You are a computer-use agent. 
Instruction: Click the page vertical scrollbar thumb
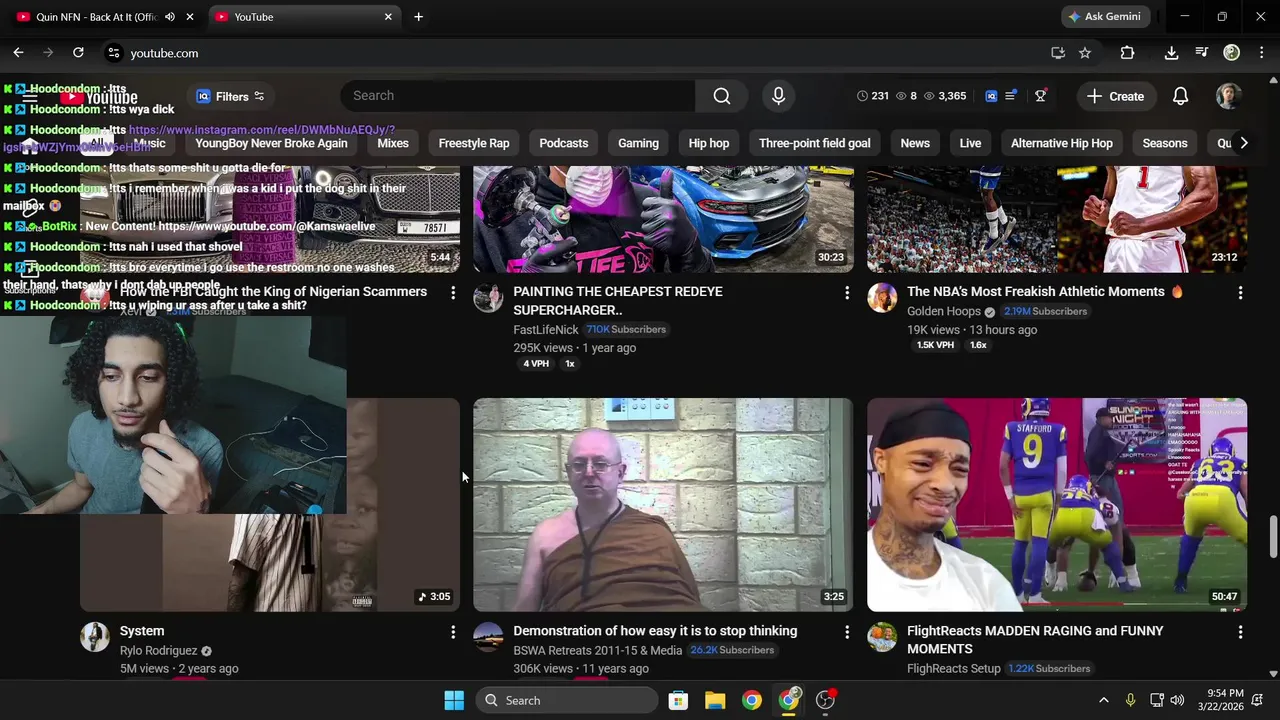click(x=1273, y=537)
